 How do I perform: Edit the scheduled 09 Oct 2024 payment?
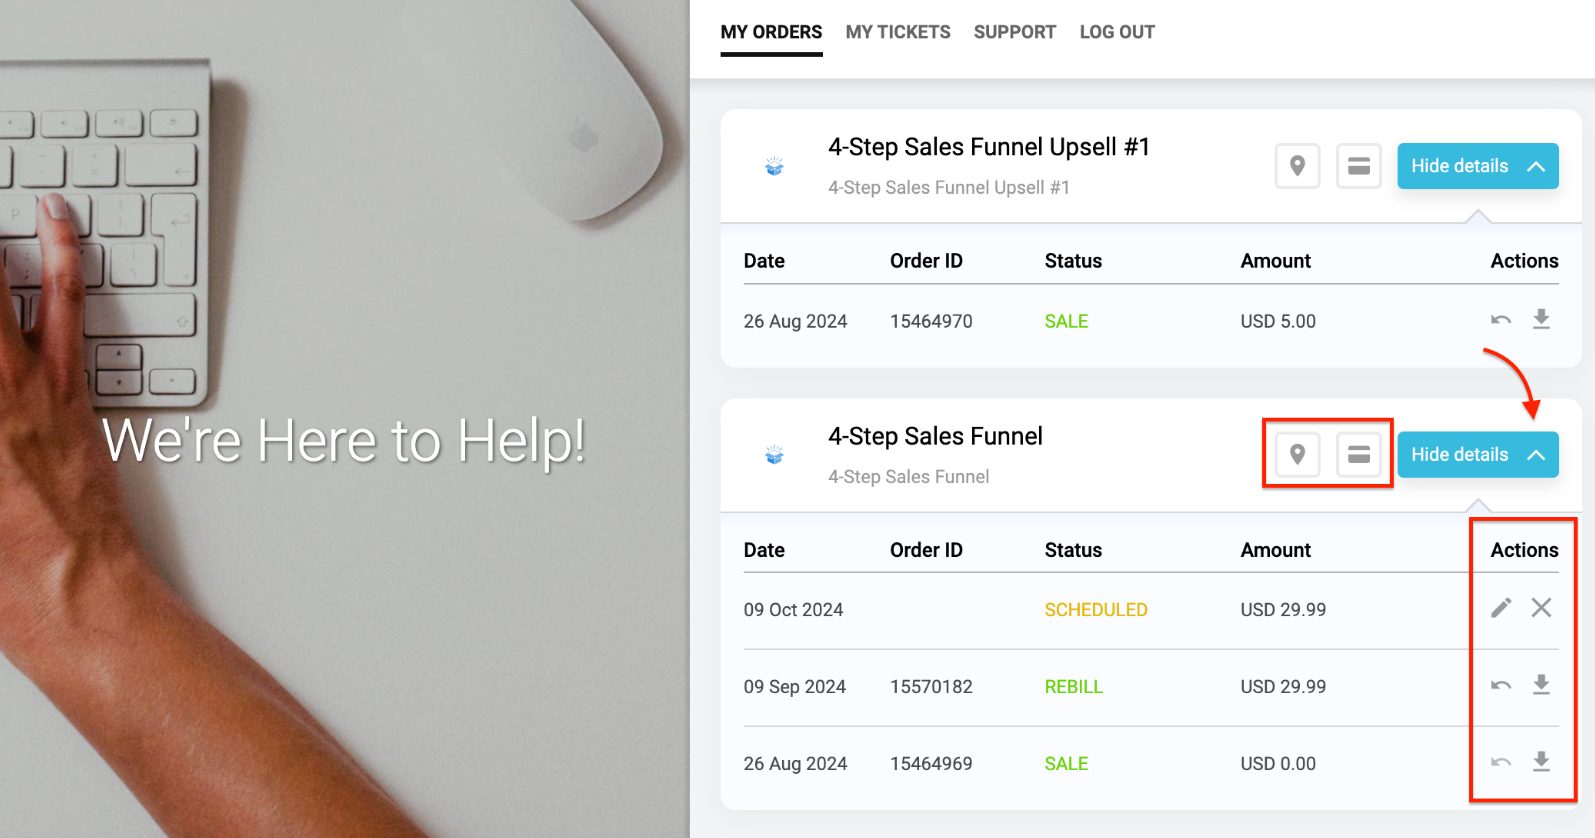click(x=1501, y=608)
